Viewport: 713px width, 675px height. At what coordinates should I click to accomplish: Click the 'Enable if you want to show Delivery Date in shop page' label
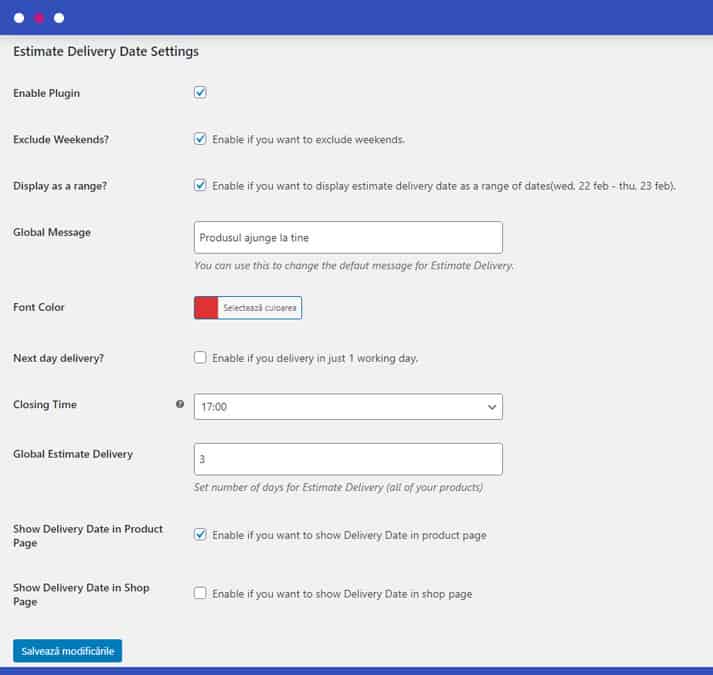[x=342, y=594]
